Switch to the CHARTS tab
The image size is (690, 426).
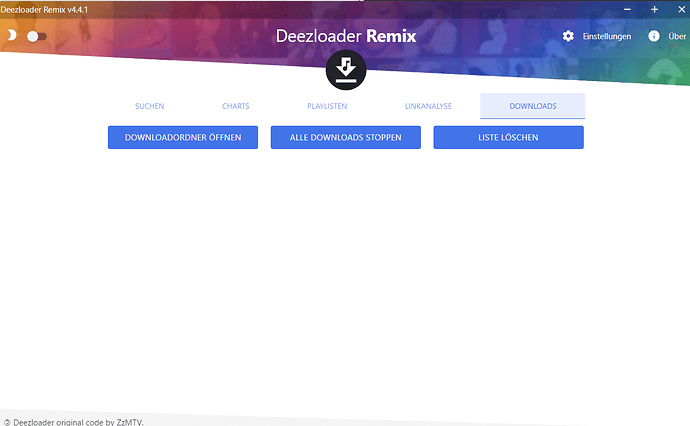point(235,106)
